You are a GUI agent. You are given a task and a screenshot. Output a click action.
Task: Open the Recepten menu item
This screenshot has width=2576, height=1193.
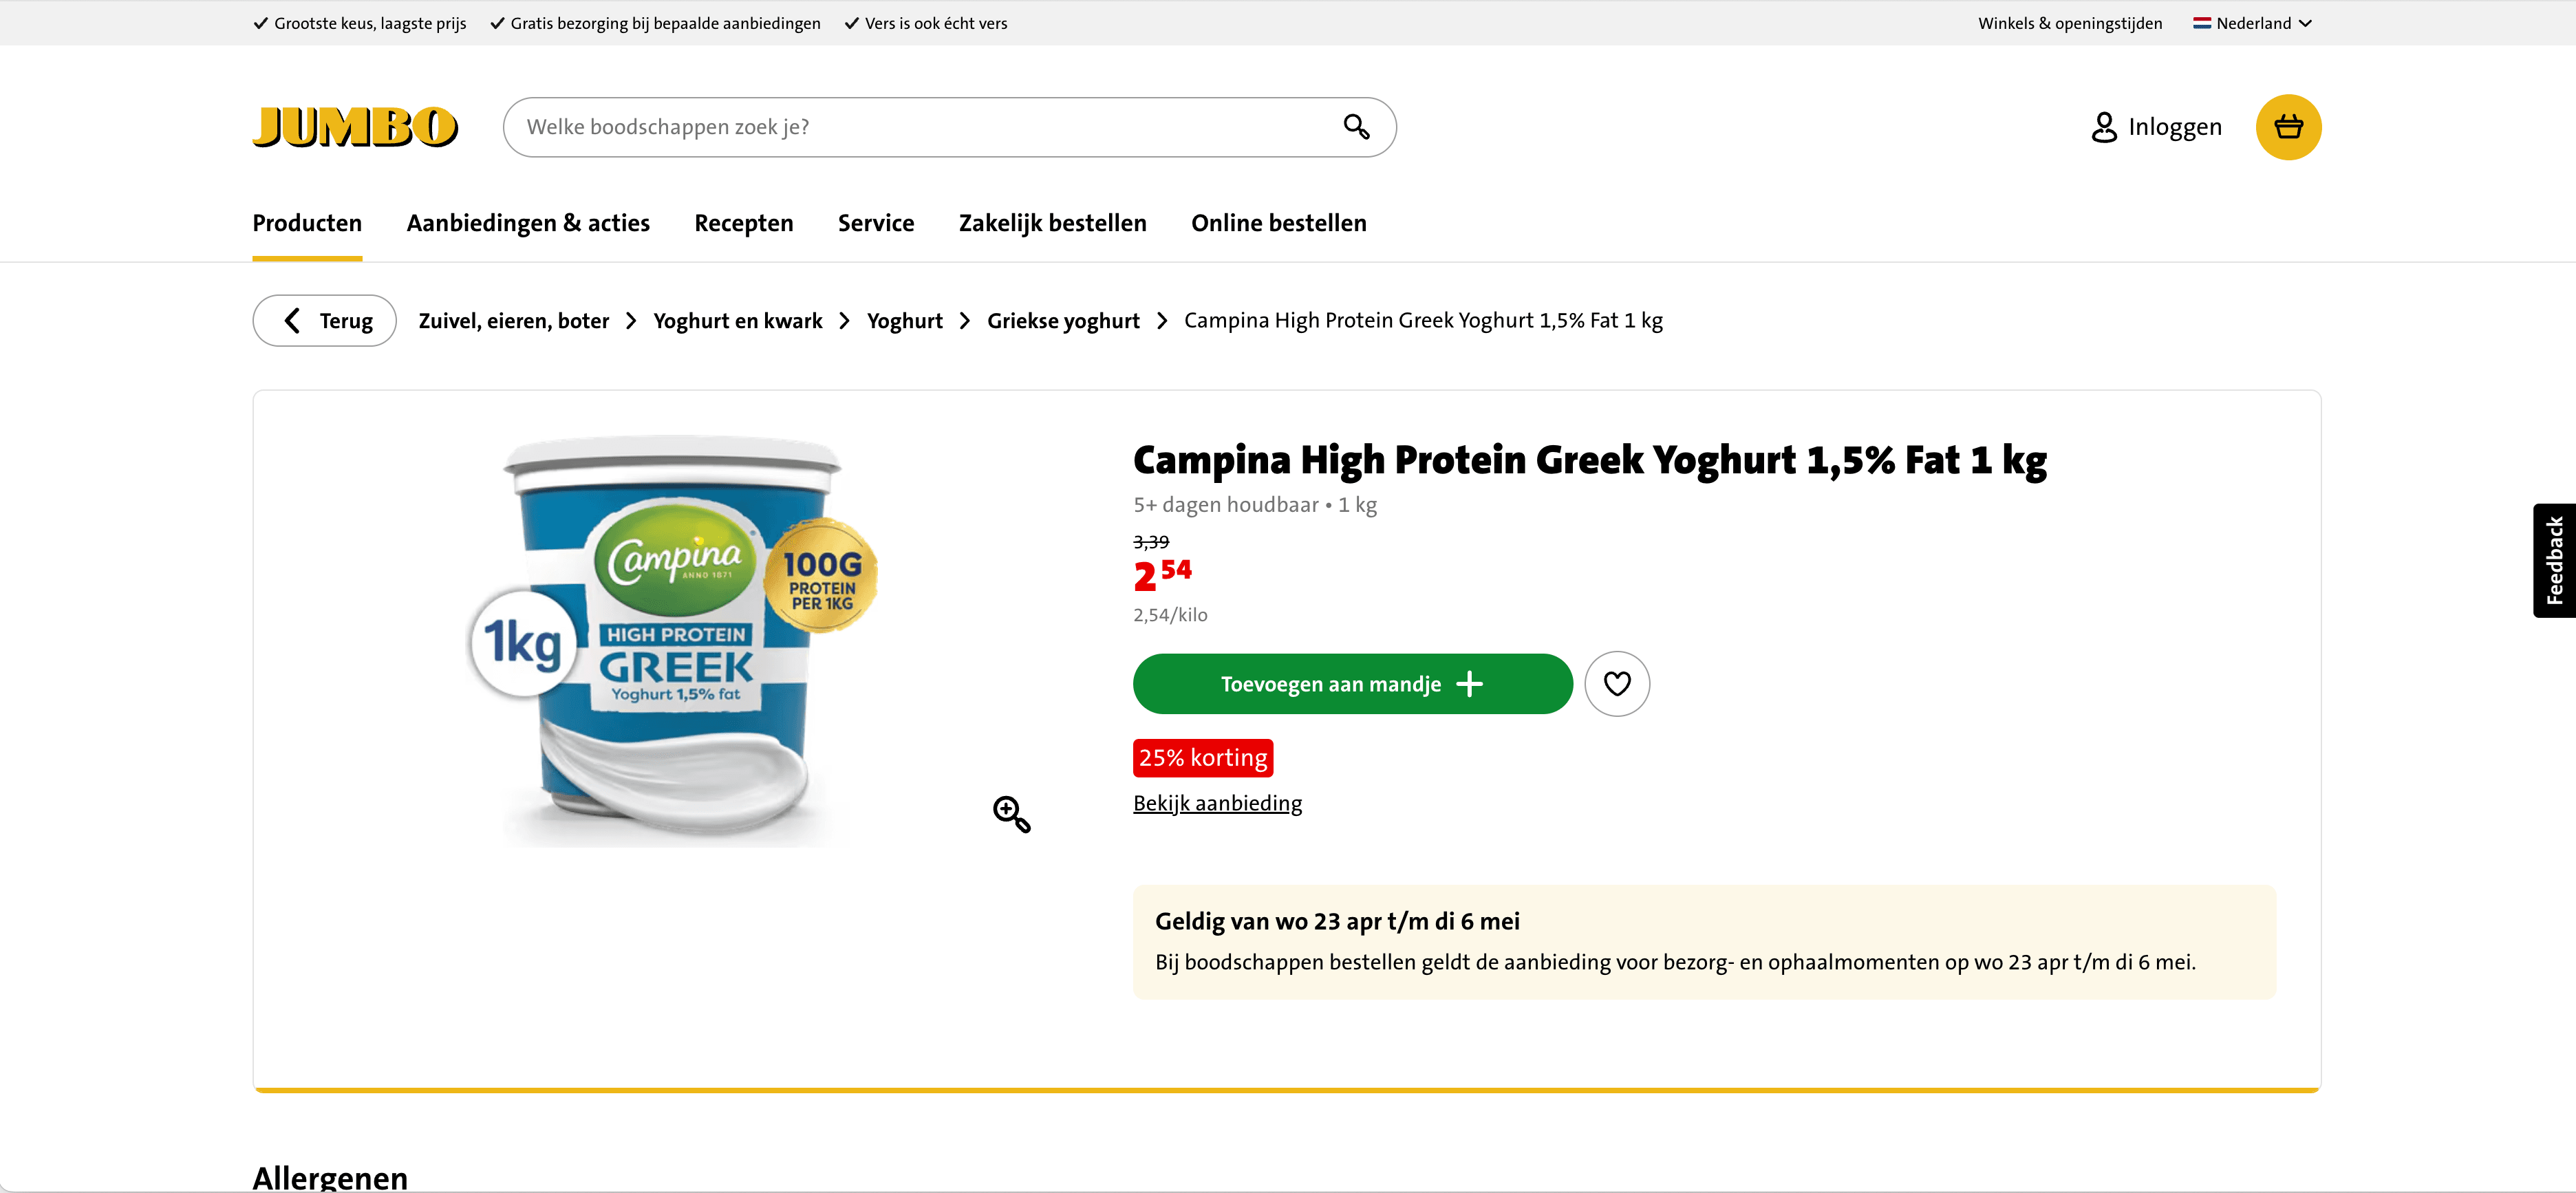(x=743, y=223)
